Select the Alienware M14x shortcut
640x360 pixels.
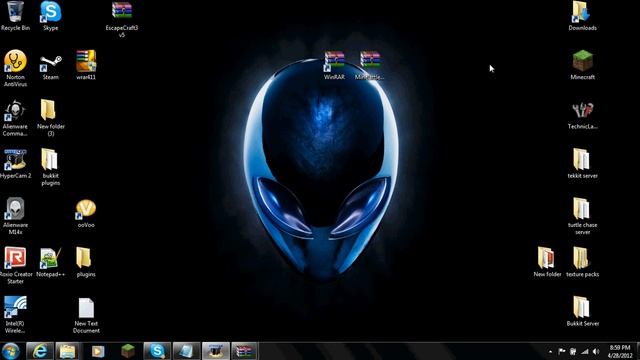click(x=15, y=216)
